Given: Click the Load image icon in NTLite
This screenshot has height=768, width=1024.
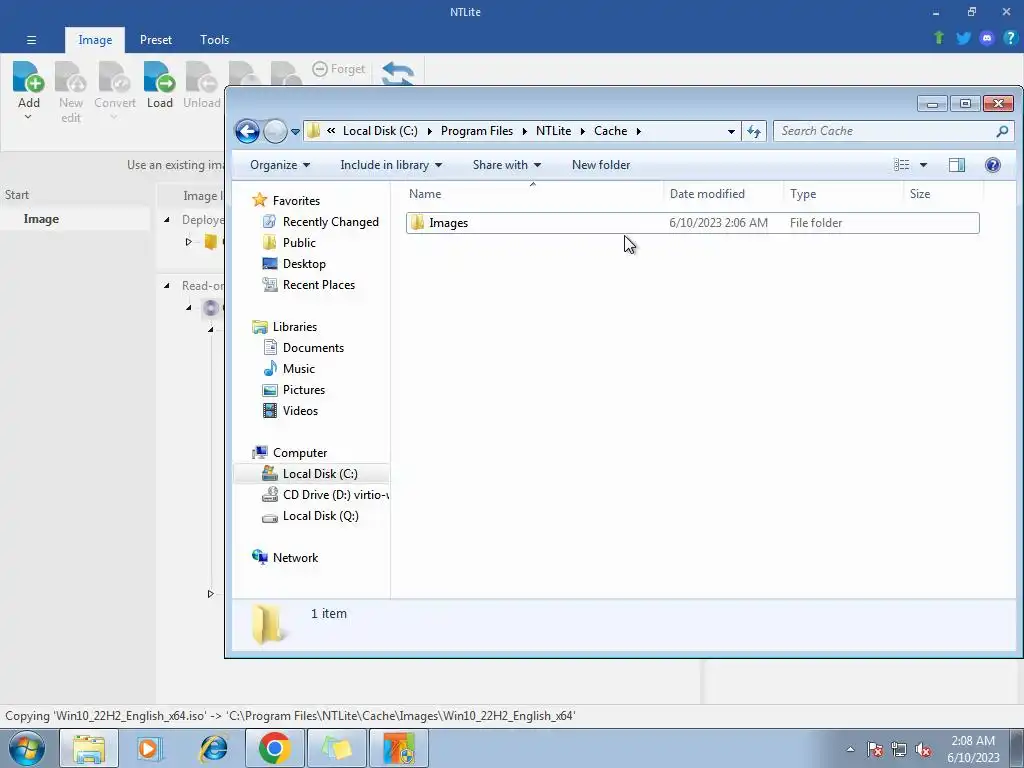Looking at the screenshot, I should pyautogui.click(x=159, y=77).
